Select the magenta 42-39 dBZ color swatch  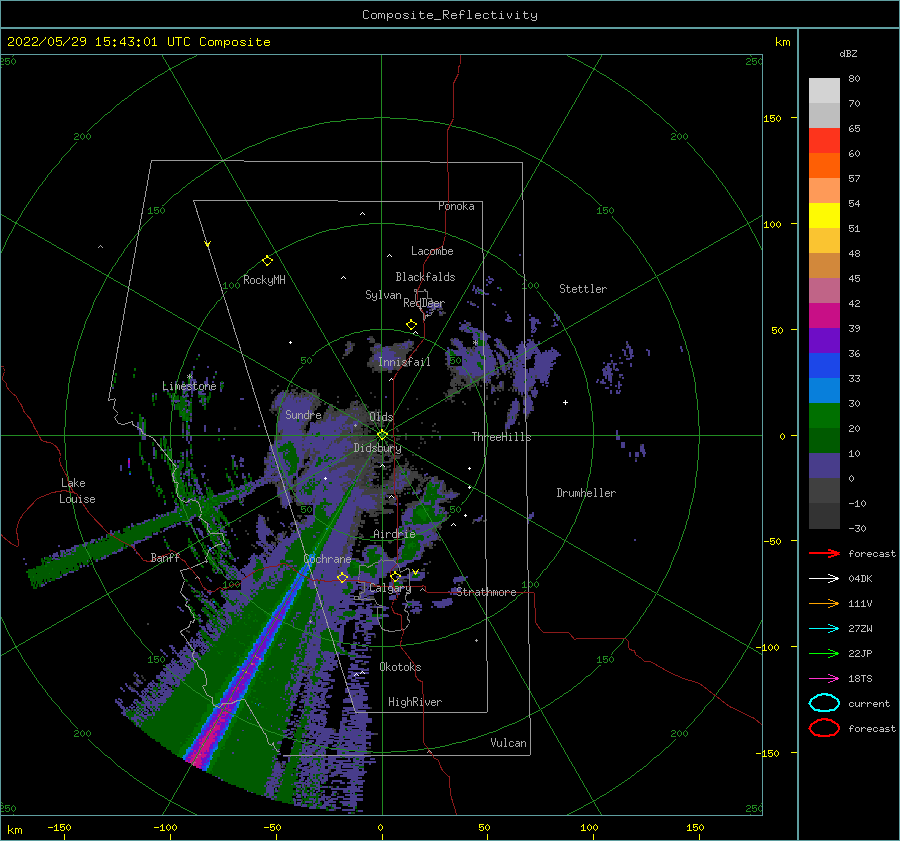coord(824,316)
